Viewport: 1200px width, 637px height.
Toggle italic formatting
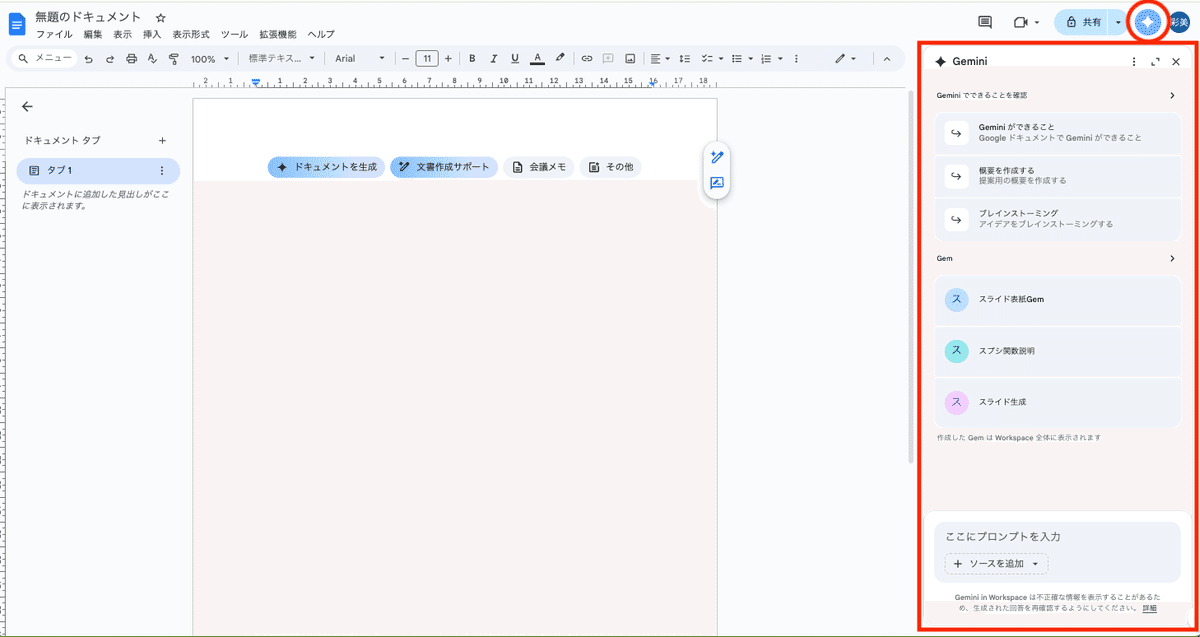point(493,59)
